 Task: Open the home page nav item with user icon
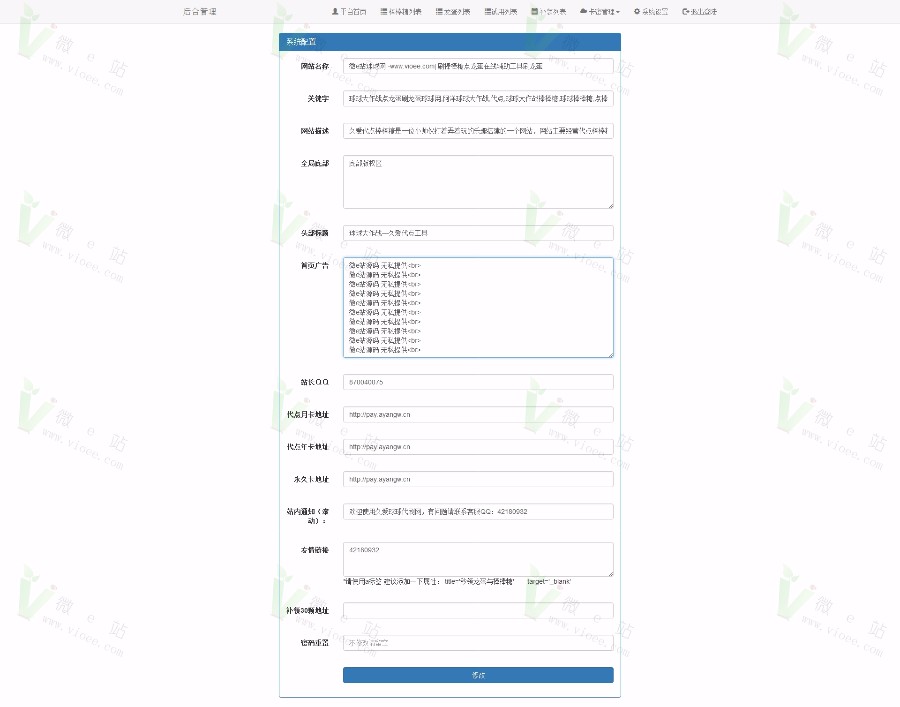(349, 11)
